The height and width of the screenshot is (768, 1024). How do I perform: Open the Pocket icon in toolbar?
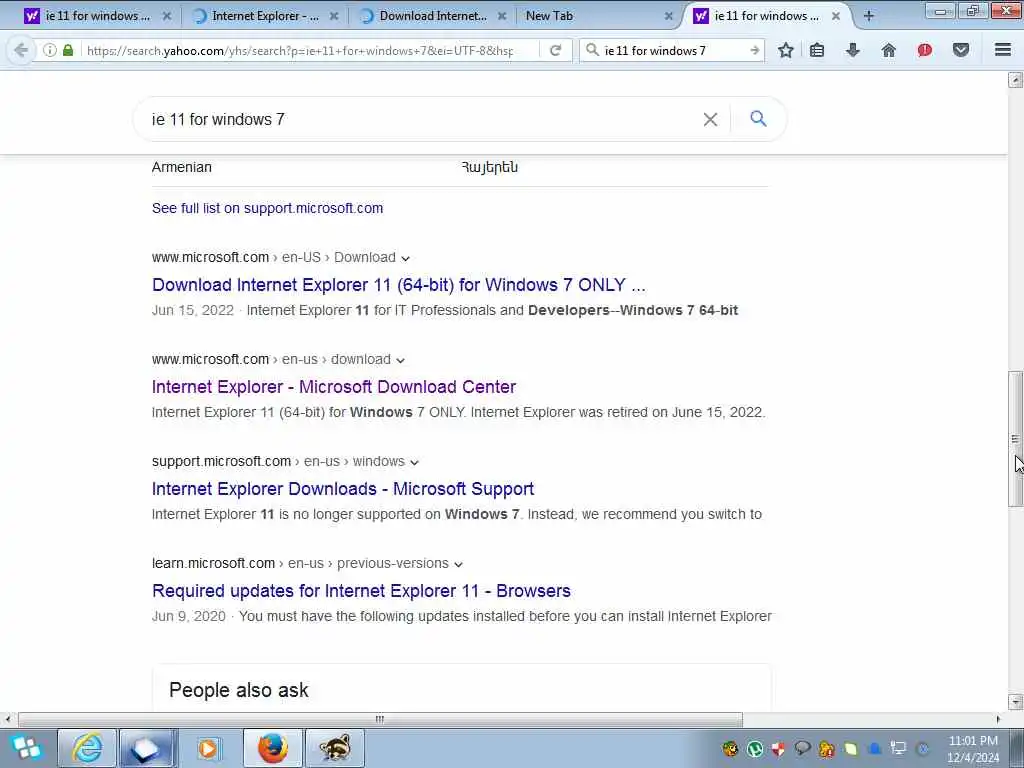961,50
